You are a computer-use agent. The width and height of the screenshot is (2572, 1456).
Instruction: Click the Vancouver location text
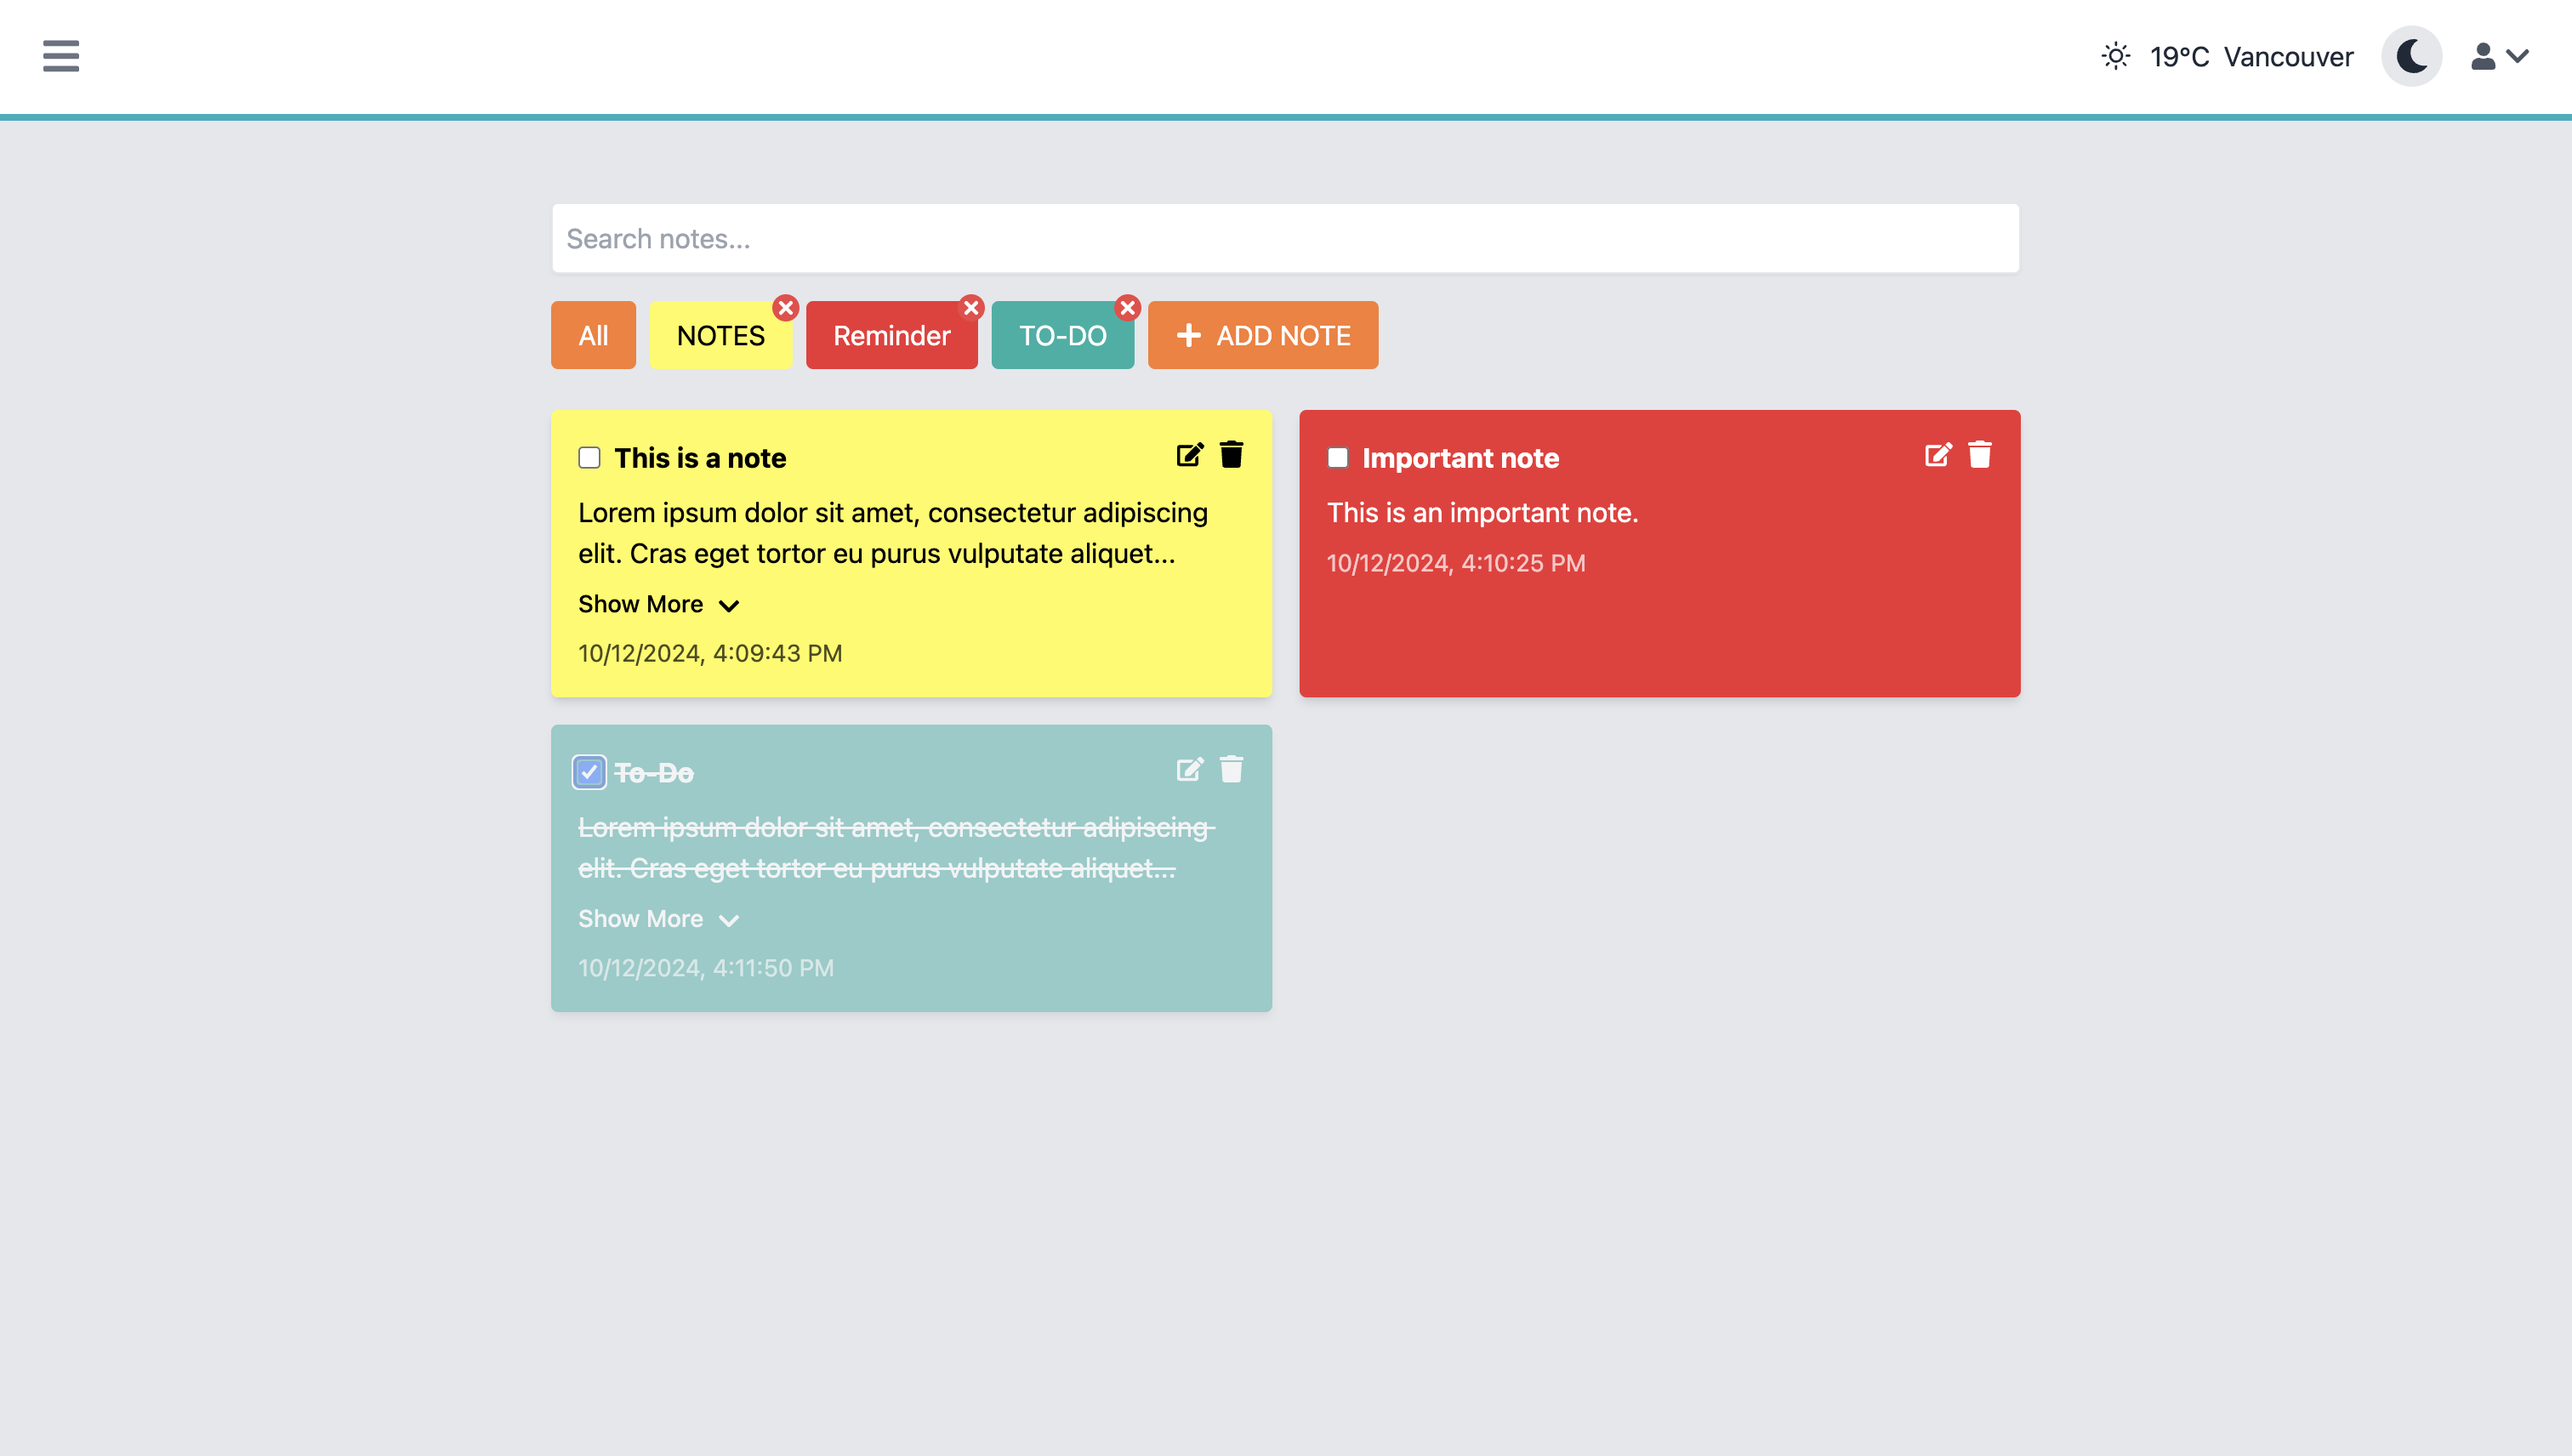click(x=2288, y=57)
